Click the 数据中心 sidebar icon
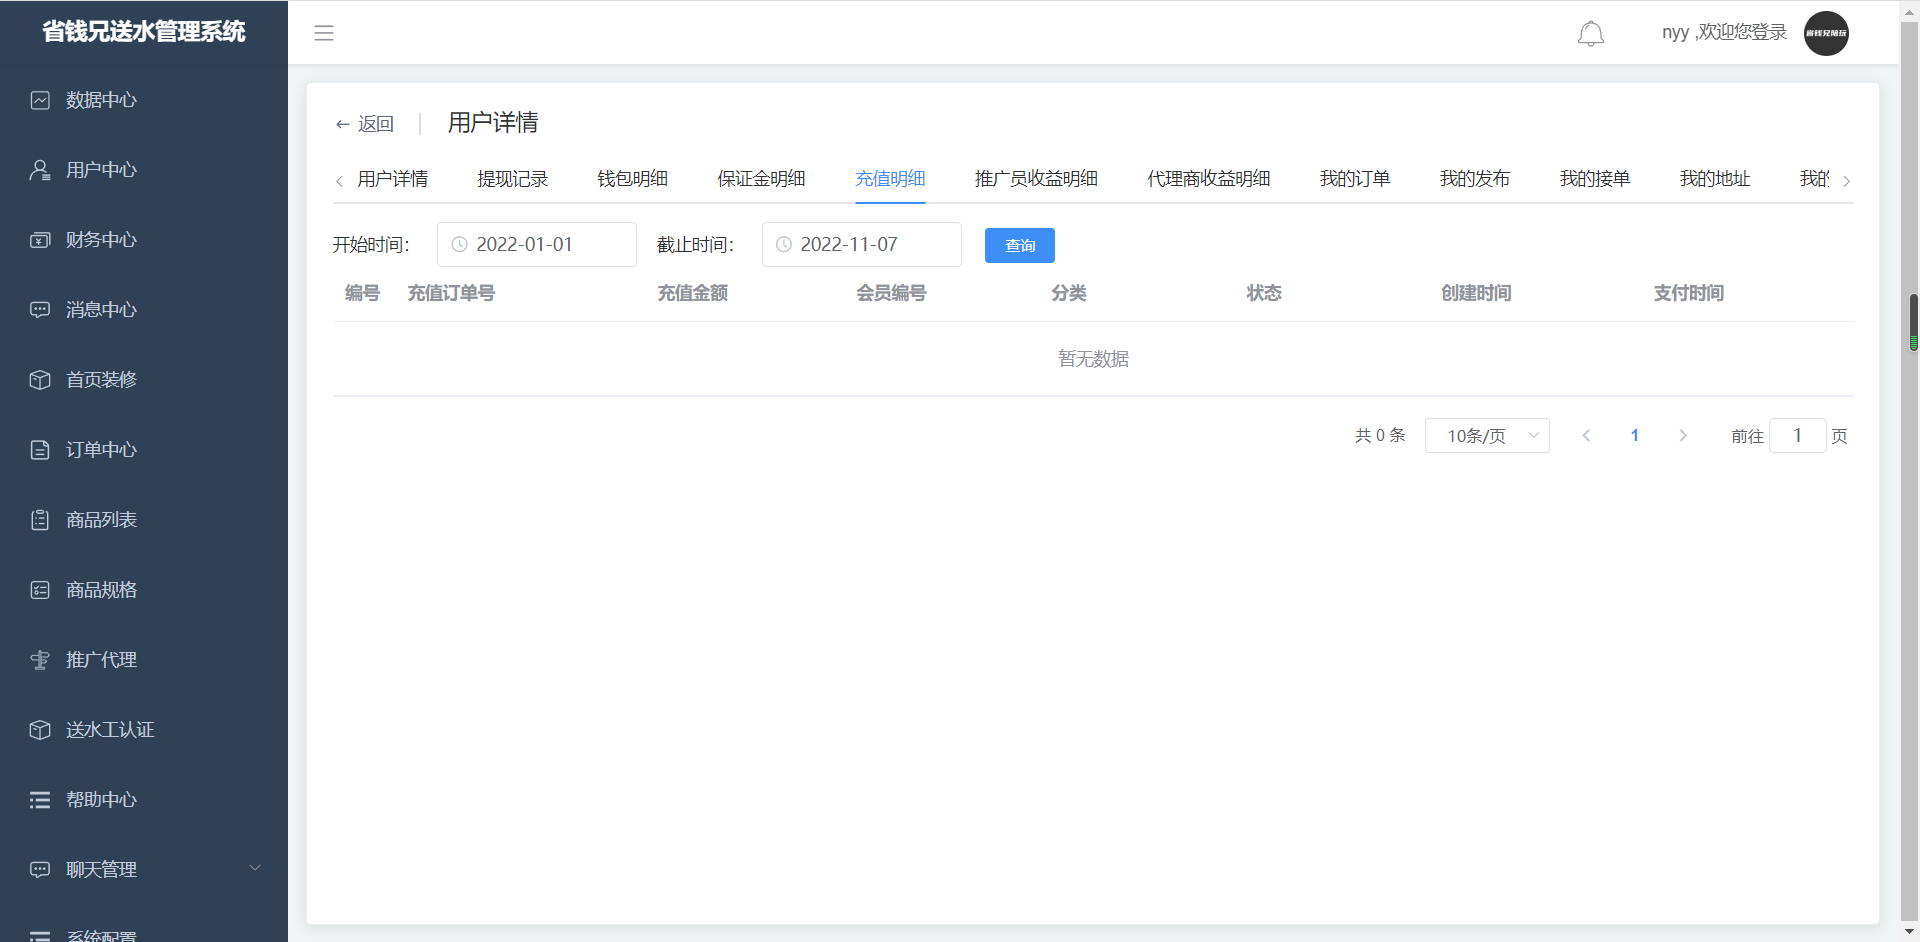Viewport: 1920px width, 942px height. tap(40, 100)
